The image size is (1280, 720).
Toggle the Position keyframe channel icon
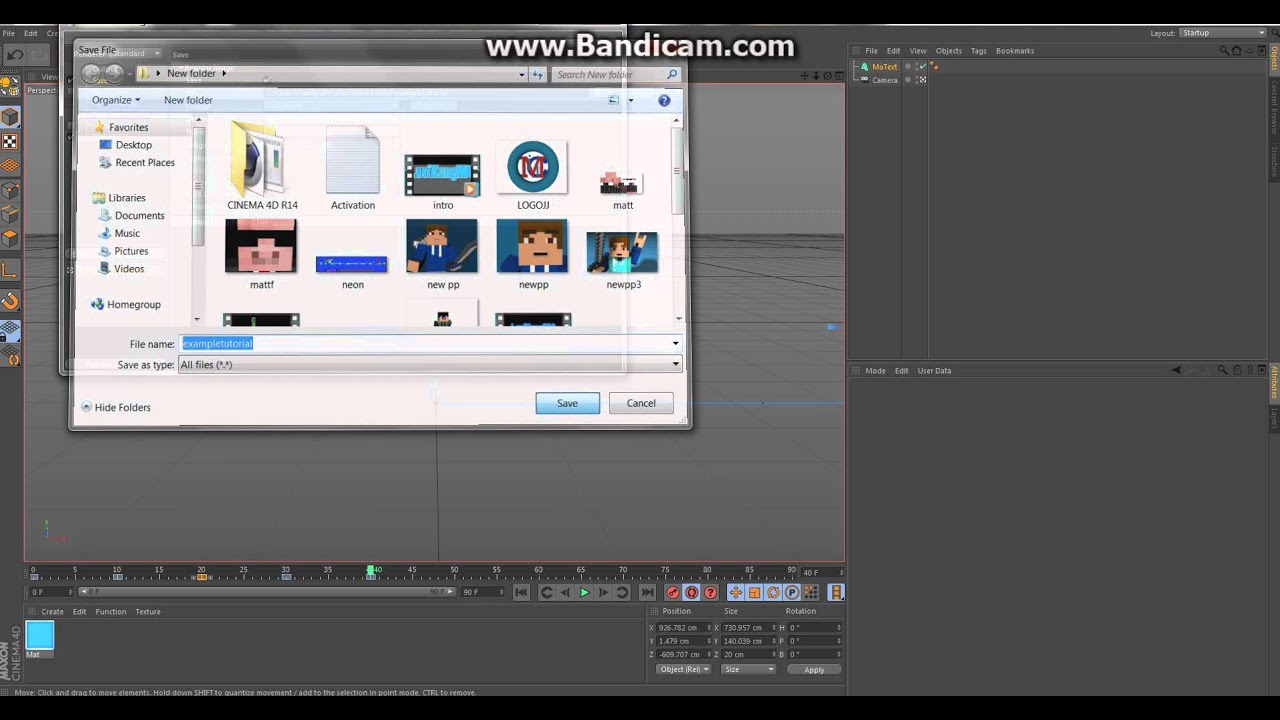(735, 593)
